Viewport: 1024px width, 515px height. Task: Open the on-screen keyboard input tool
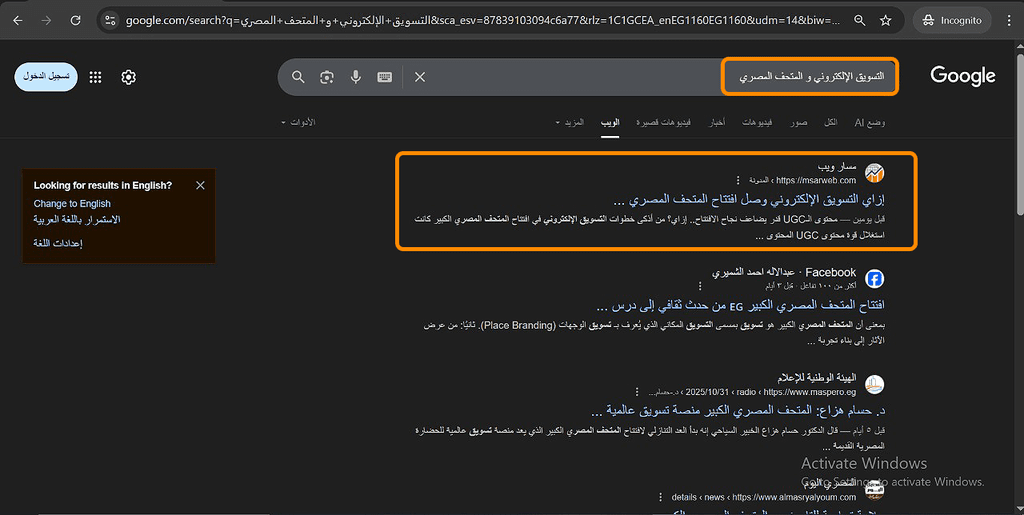384,77
